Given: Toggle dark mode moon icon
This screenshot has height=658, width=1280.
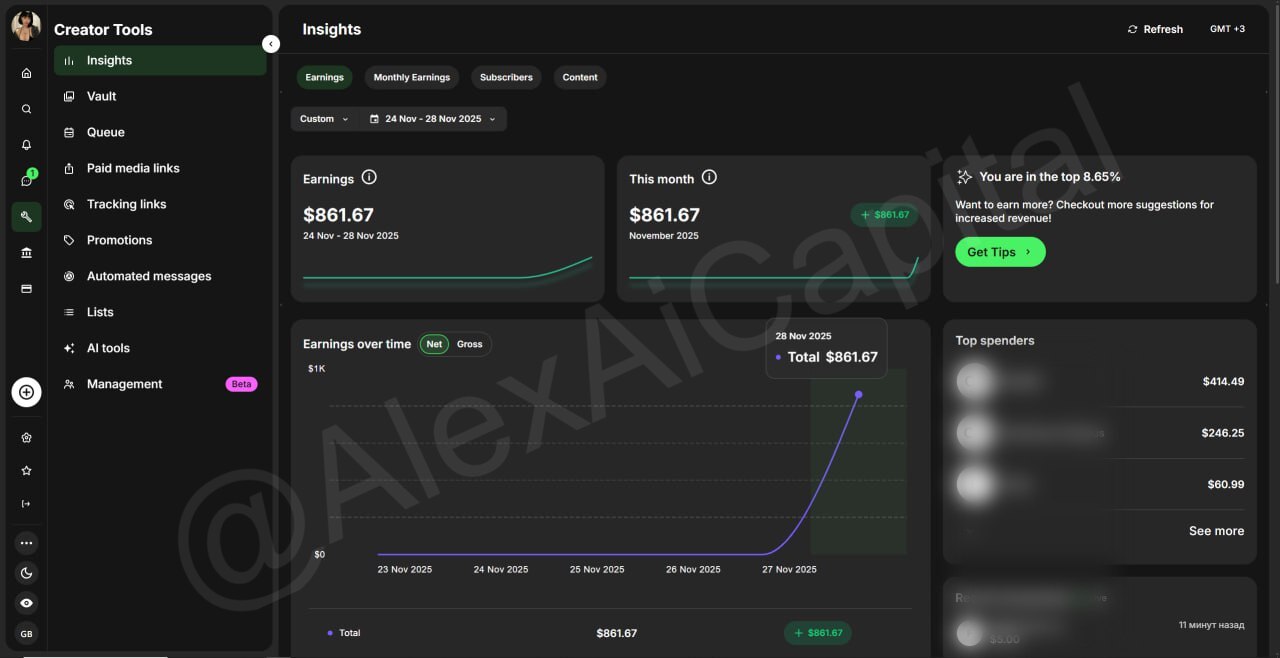Looking at the screenshot, I should click(x=26, y=573).
